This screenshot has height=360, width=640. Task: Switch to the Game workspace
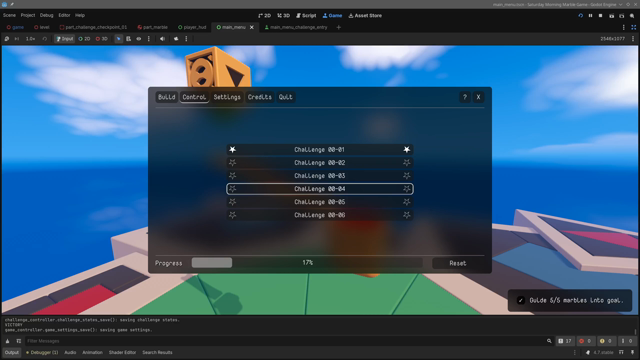(332, 16)
